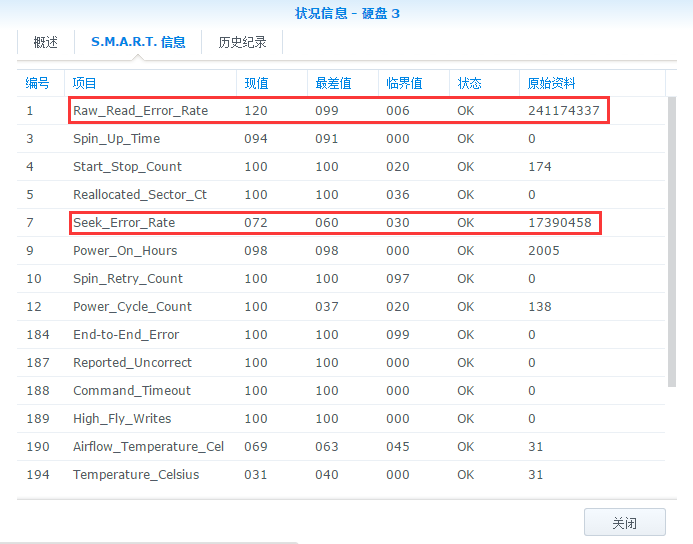Click the 临界值 column header
Screen dimensions: 693x544
coord(414,83)
